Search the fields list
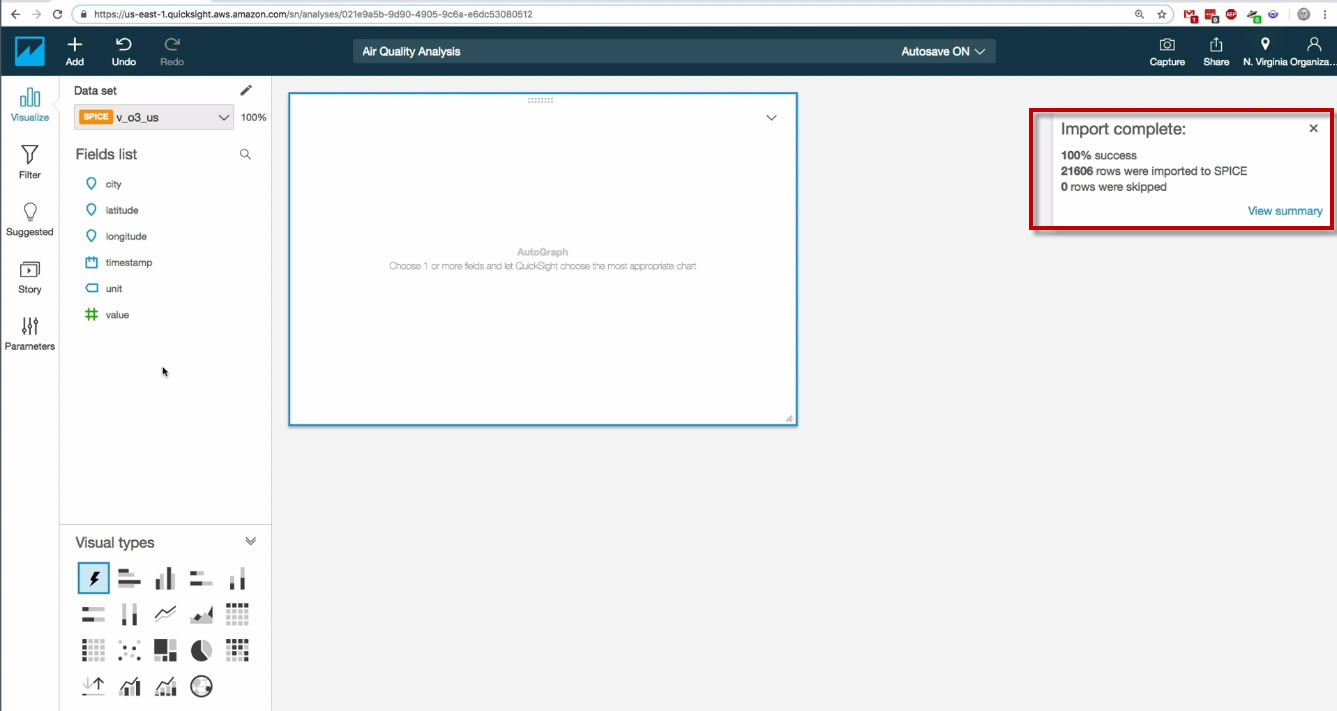Image resolution: width=1337 pixels, height=711 pixels. tap(245, 154)
